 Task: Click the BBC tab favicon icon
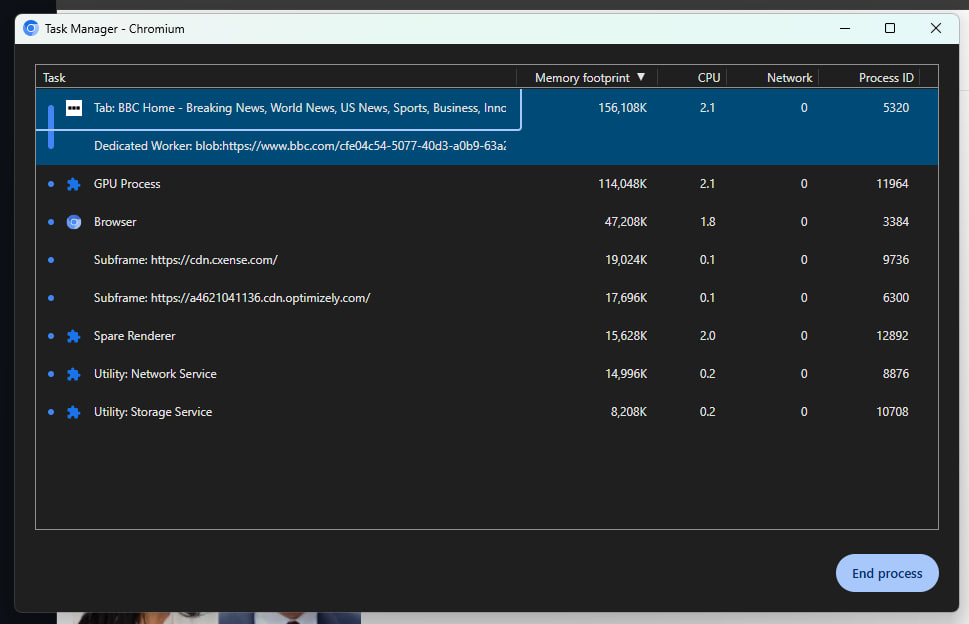coord(74,108)
